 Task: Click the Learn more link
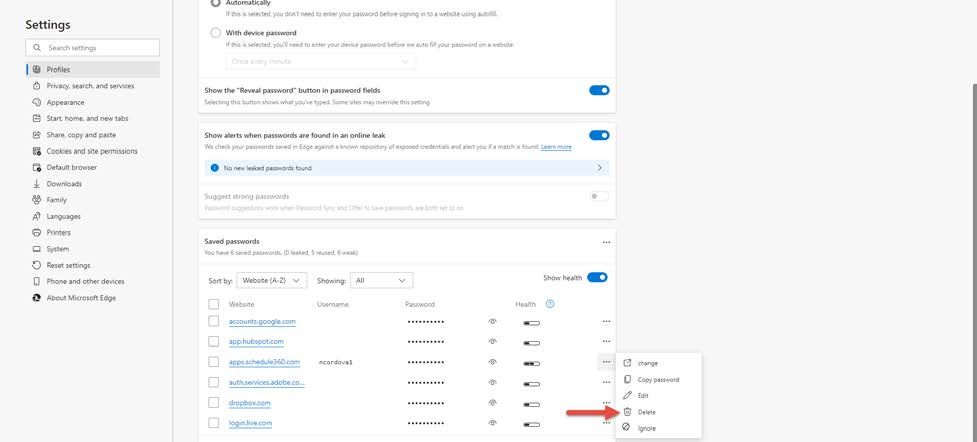[556, 147]
